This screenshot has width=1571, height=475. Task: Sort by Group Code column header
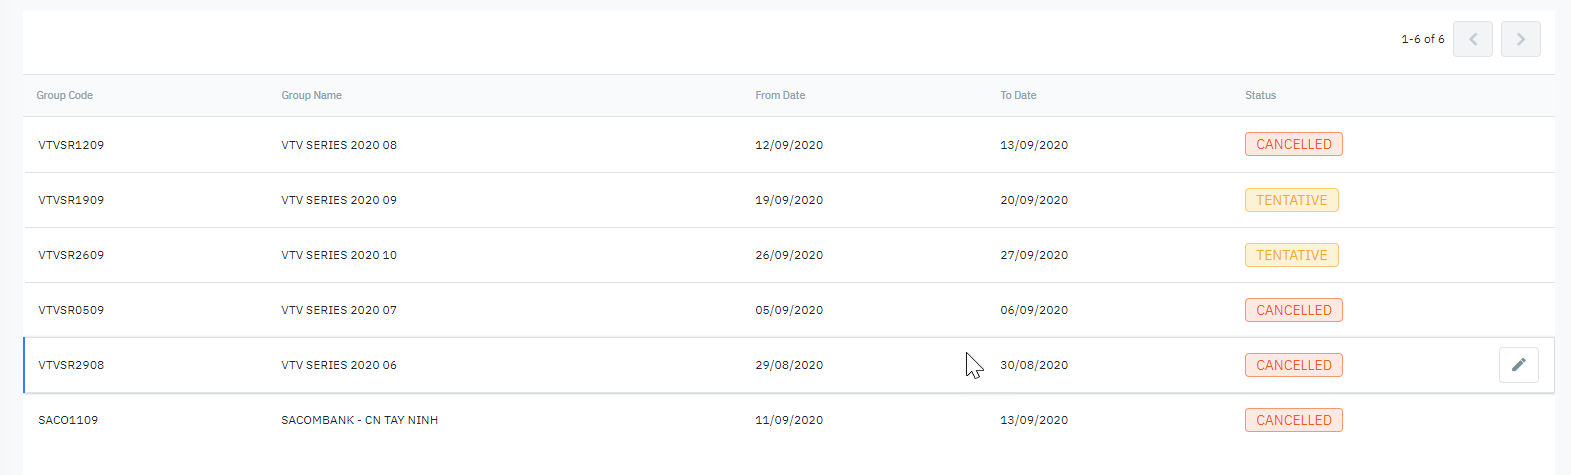tap(65, 95)
